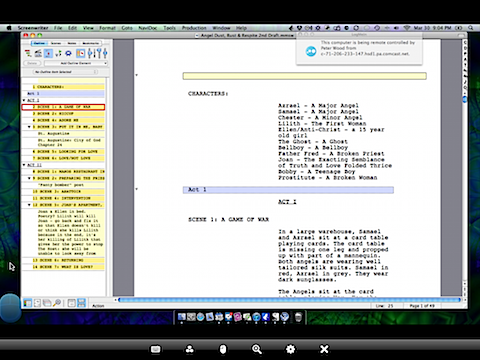Collapse the yellow note bar triangle in script
The image size is (480, 360).
coord(137,75)
